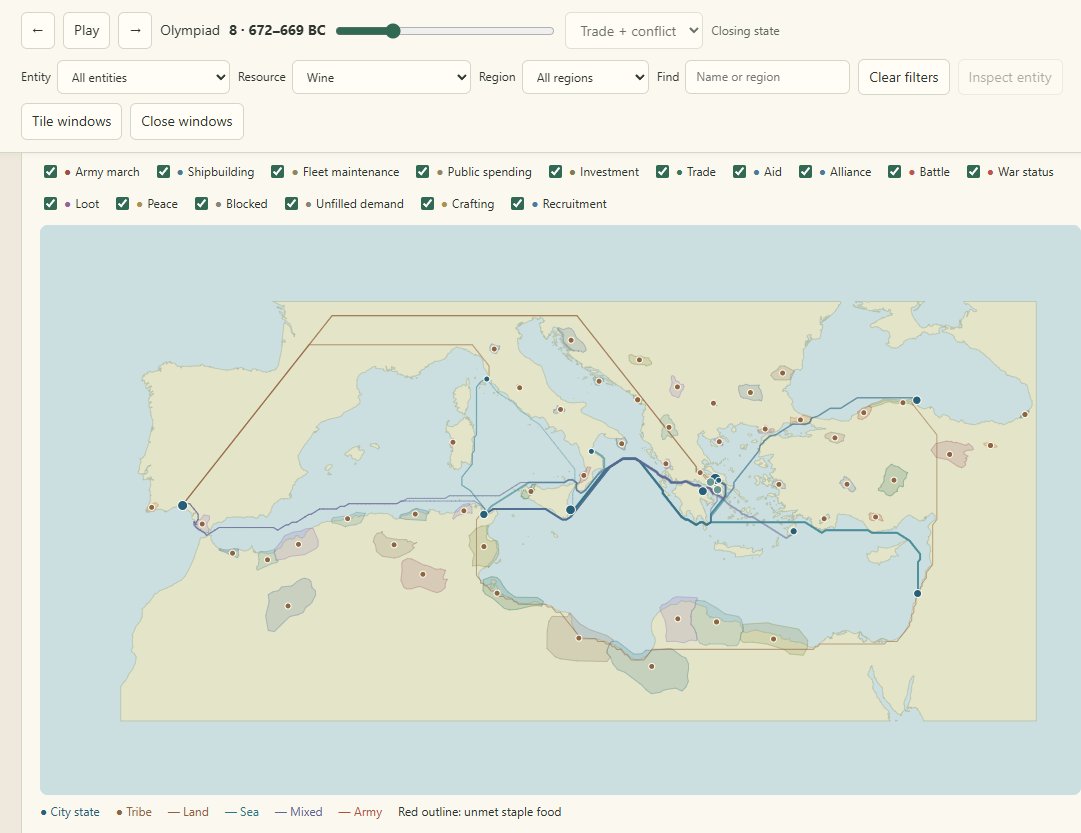Viewport: 1081px width, 833px height.
Task: Select the city state marker on Black Sea coast
Action: coord(917,400)
